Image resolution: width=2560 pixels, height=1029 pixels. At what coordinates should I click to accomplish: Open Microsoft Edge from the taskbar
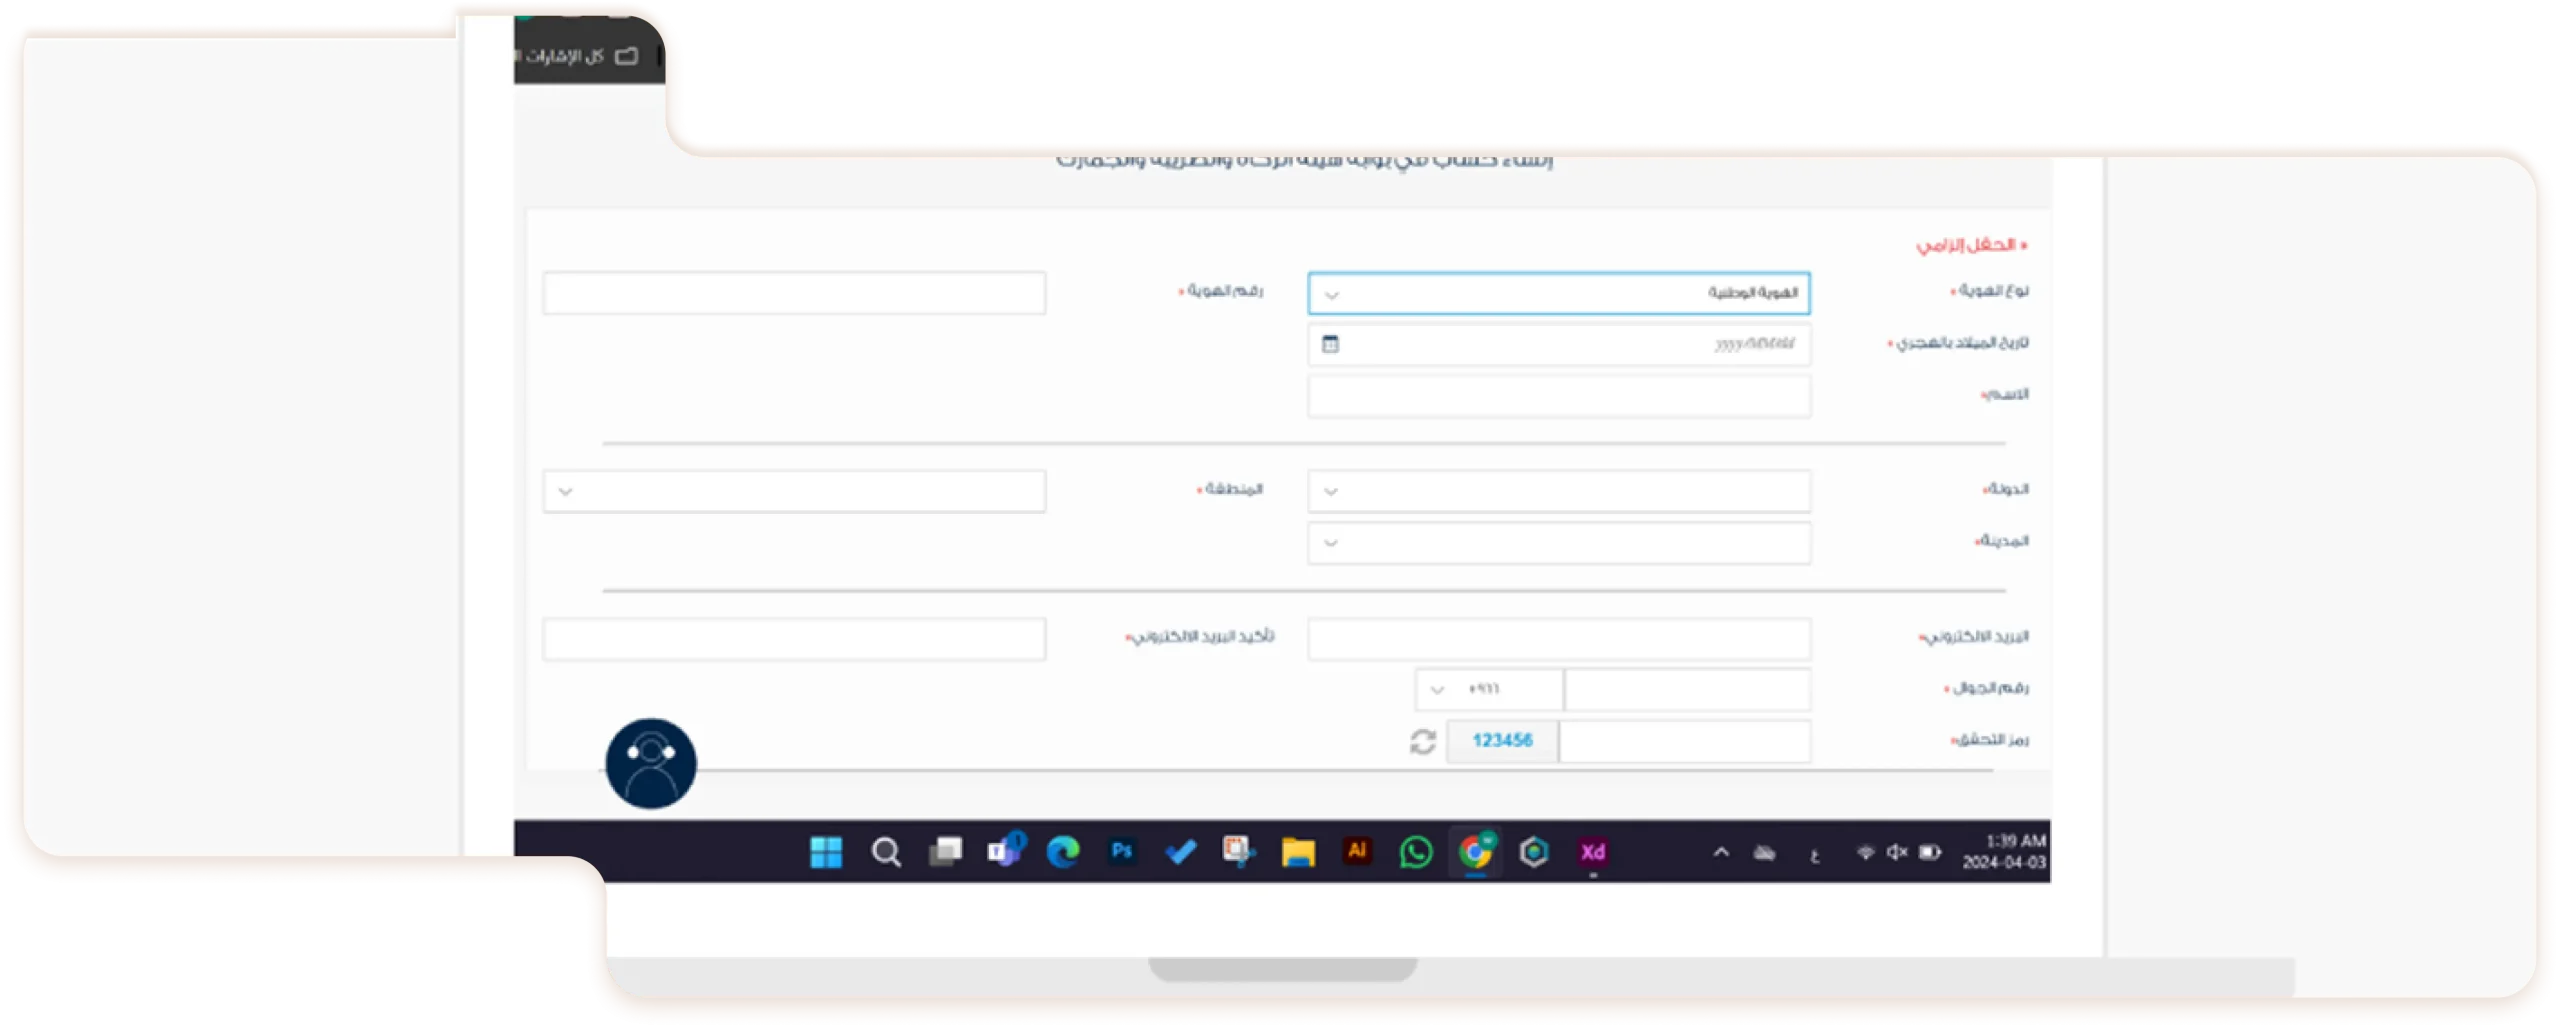pos(1063,852)
